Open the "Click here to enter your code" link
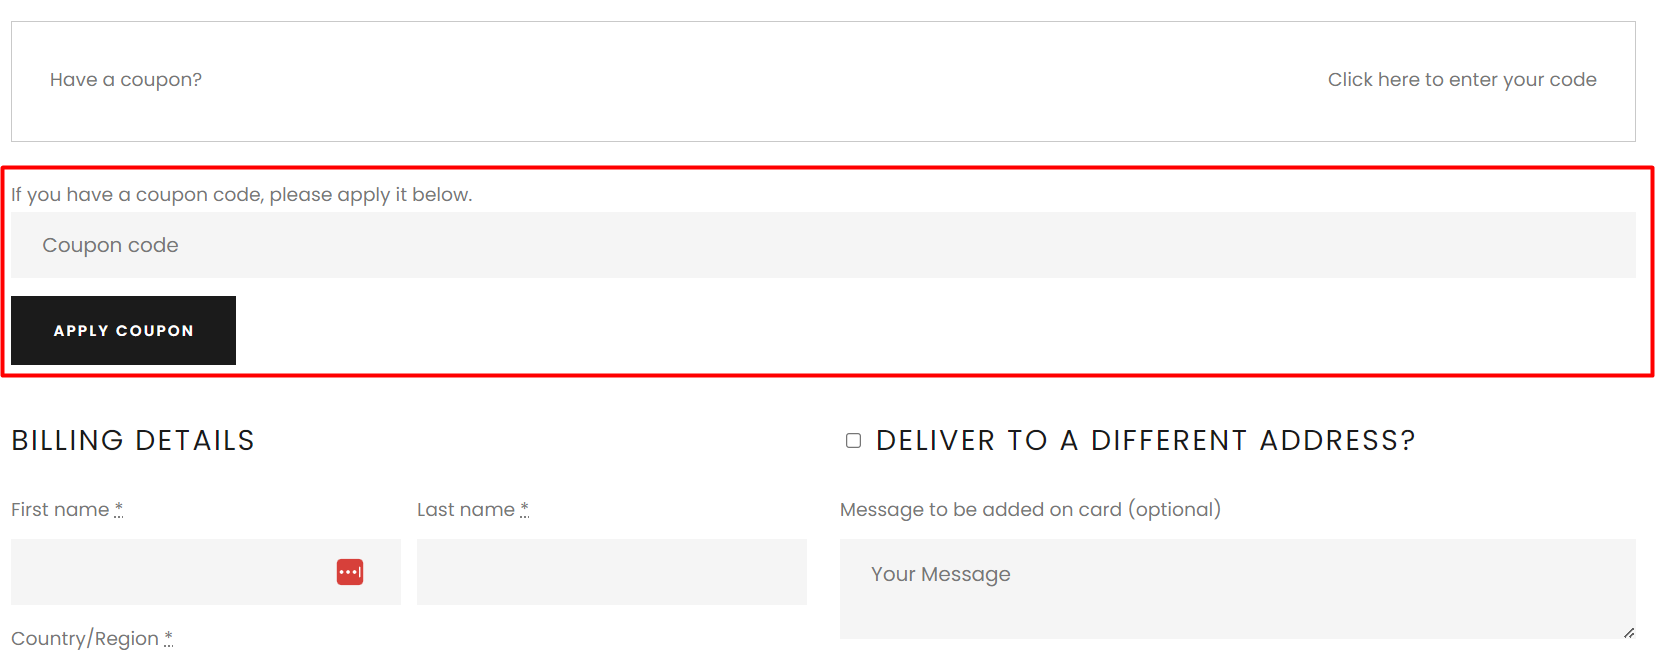Screen dimensions: 1665x660 [x=1461, y=80]
